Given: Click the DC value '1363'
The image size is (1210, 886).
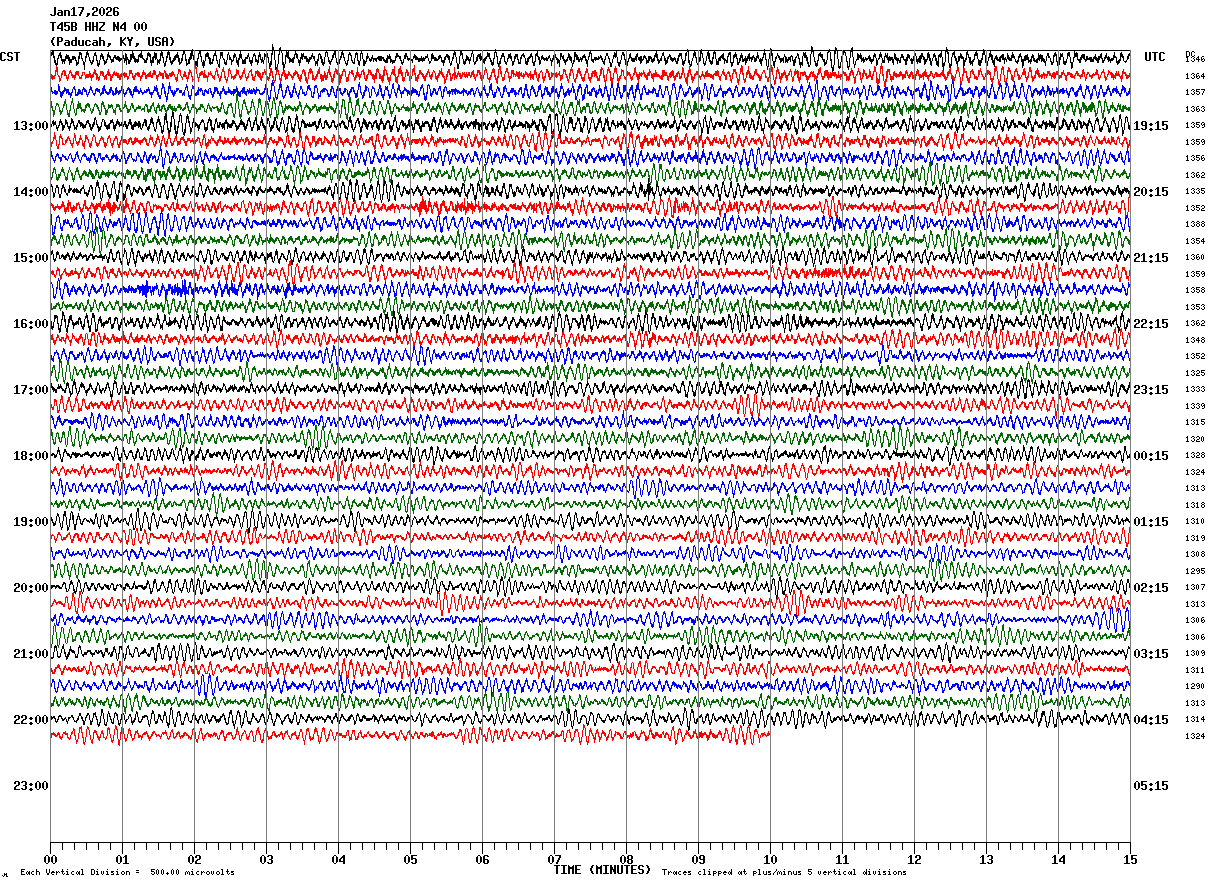Looking at the screenshot, I should (x=1195, y=109).
